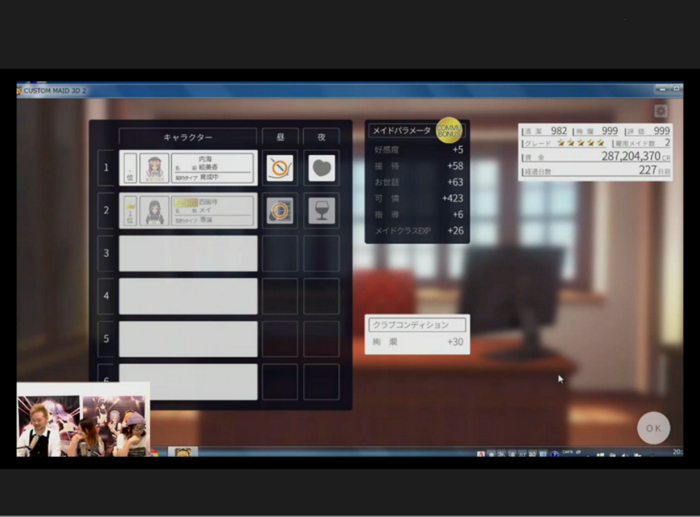Click the メイドパラメータ panel title
This screenshot has width=700, height=517.
tap(401, 130)
